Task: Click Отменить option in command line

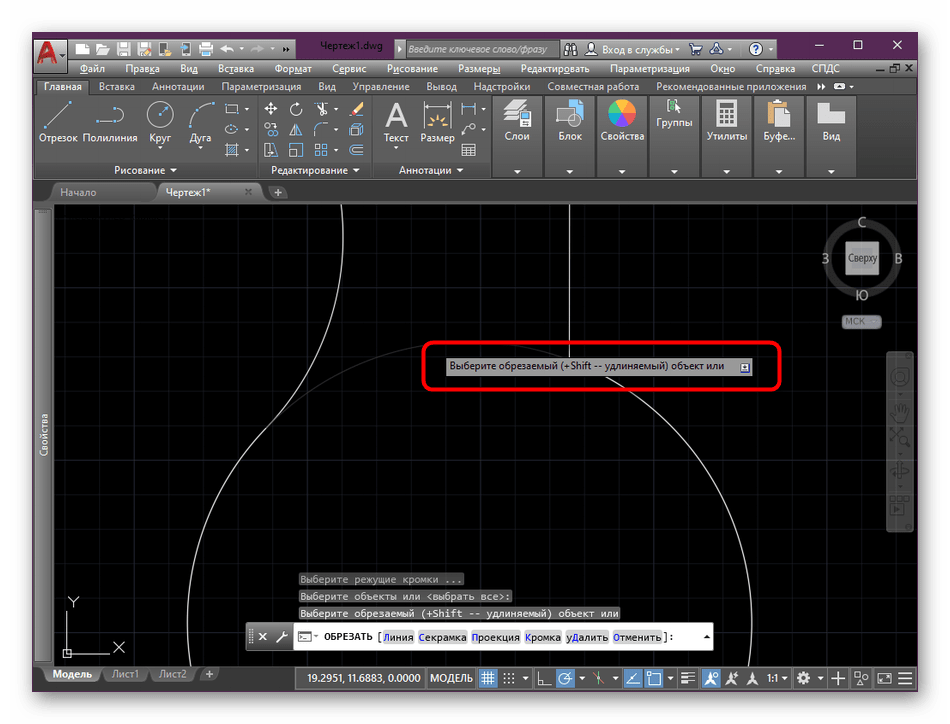Action: pos(637,637)
